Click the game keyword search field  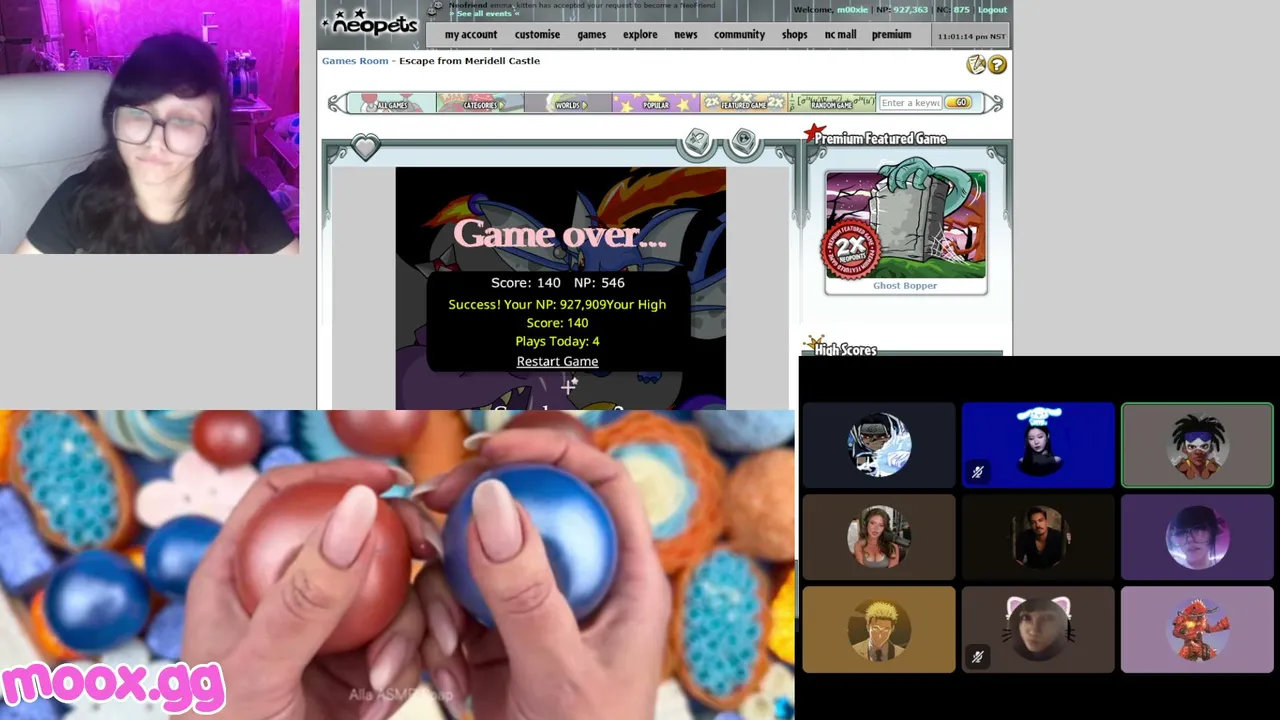point(910,103)
